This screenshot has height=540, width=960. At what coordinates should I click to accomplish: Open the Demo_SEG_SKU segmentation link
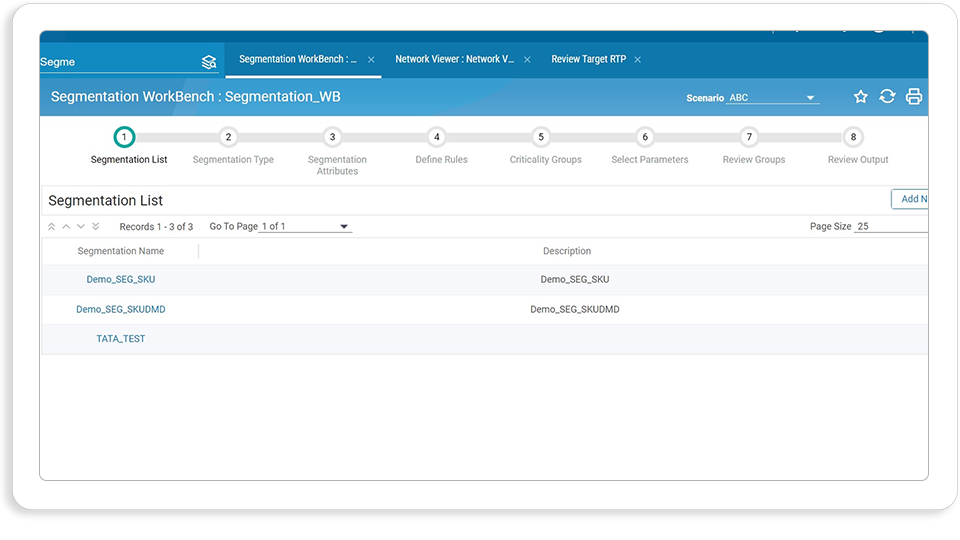tap(121, 279)
